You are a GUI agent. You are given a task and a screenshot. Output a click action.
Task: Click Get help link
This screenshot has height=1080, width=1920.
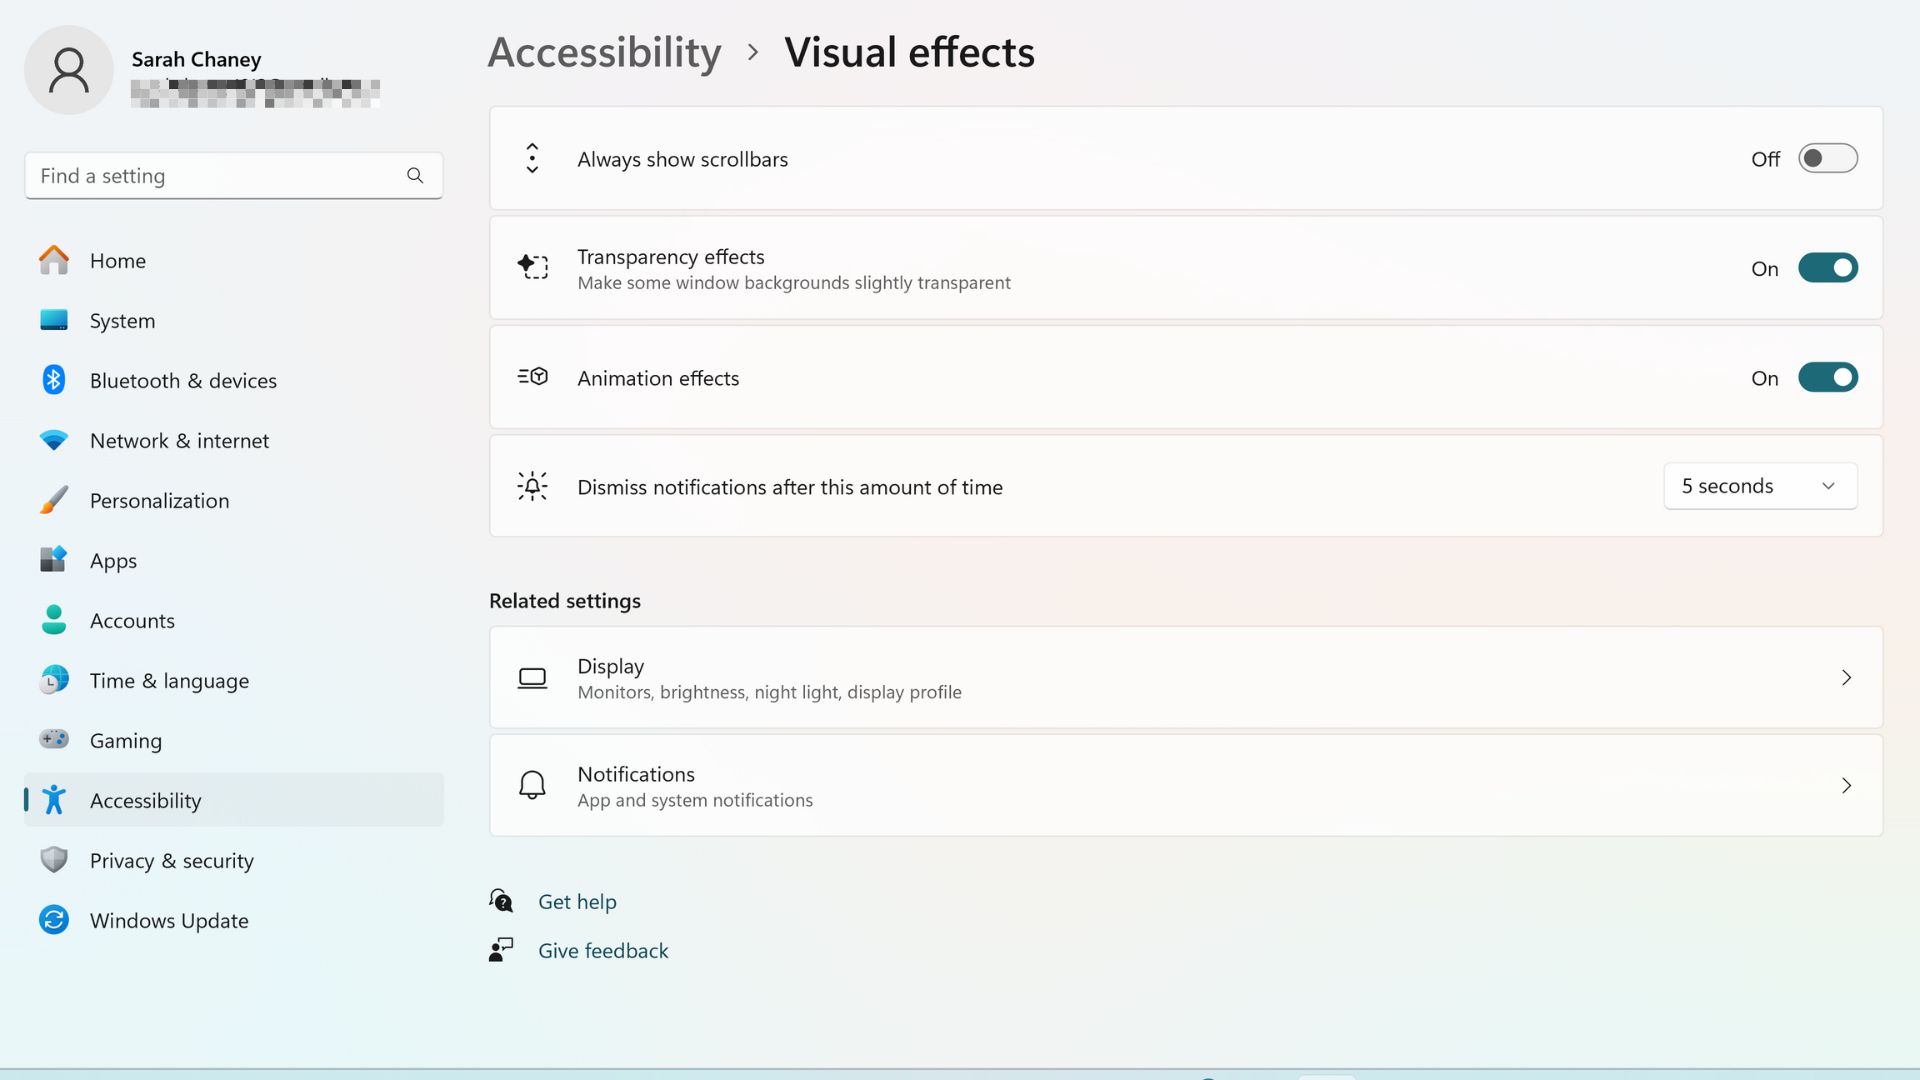point(576,901)
